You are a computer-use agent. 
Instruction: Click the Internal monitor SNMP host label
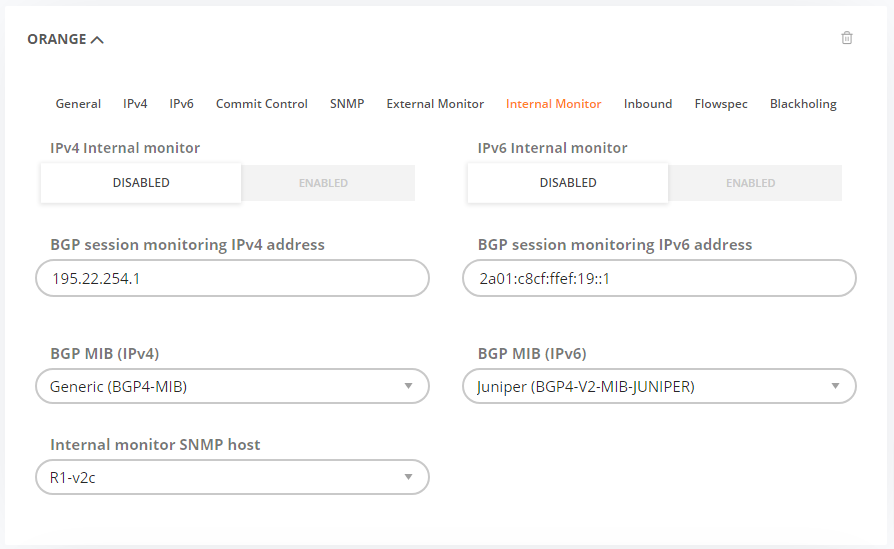155,445
